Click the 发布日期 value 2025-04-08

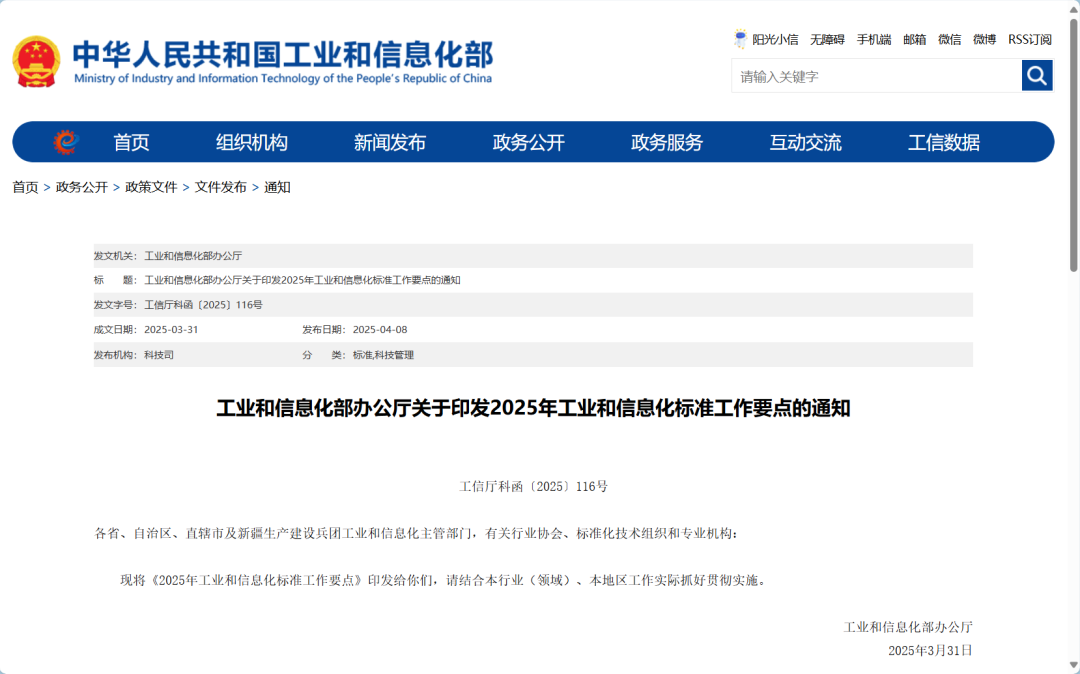pyautogui.click(x=380, y=330)
